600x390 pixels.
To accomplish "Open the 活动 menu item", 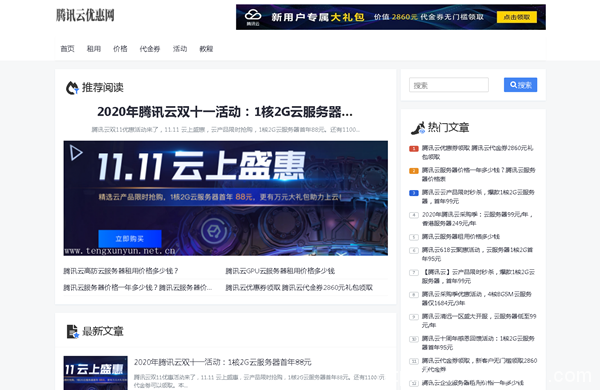I will pos(180,49).
